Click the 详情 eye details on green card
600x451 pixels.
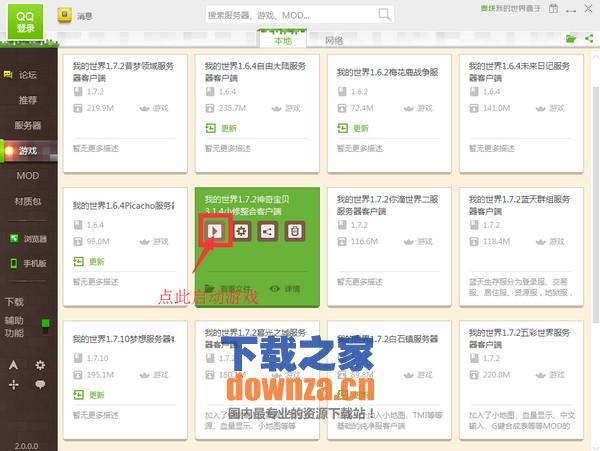[x=285, y=288]
